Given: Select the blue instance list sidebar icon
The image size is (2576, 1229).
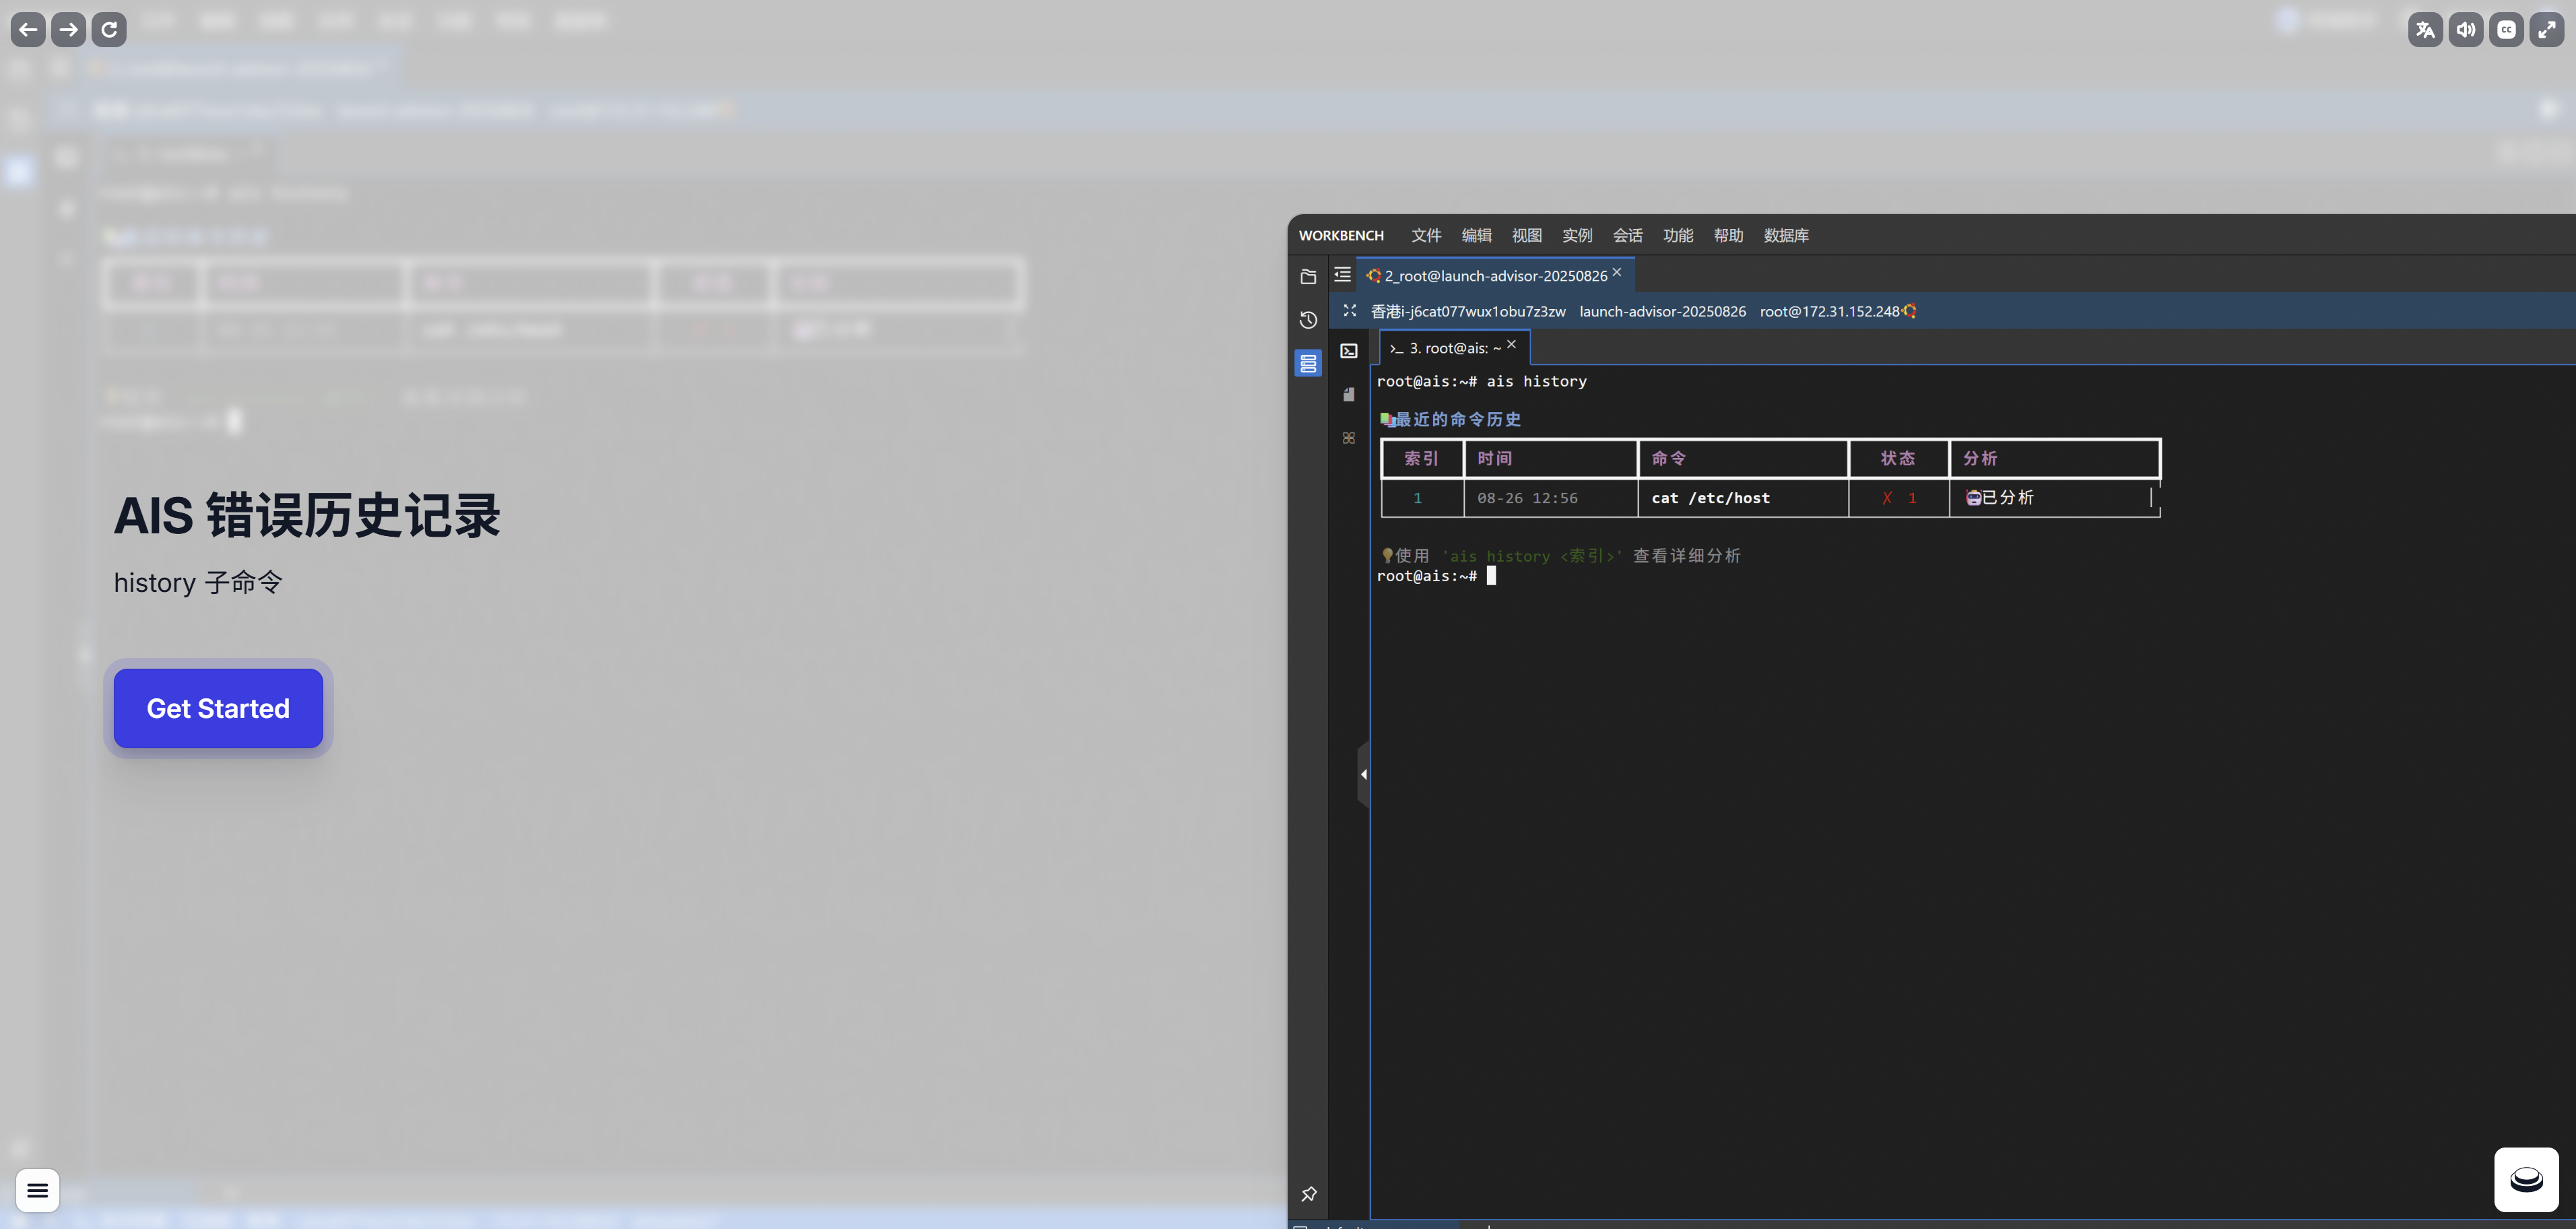Looking at the screenshot, I should click(x=1308, y=363).
